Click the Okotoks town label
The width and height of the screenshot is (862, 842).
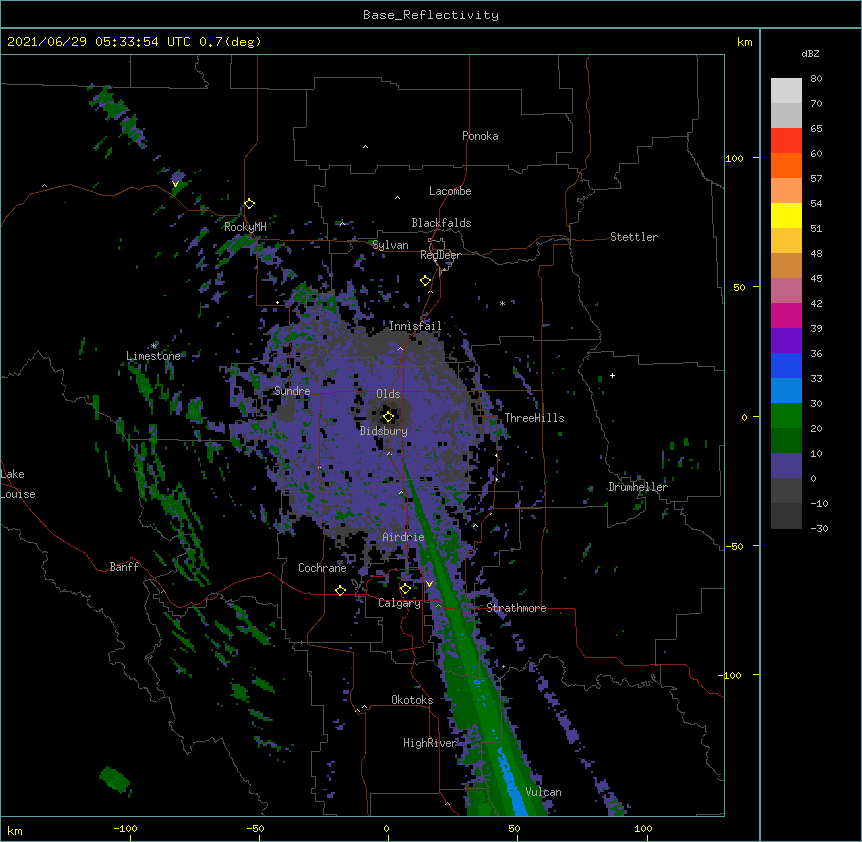(x=412, y=700)
